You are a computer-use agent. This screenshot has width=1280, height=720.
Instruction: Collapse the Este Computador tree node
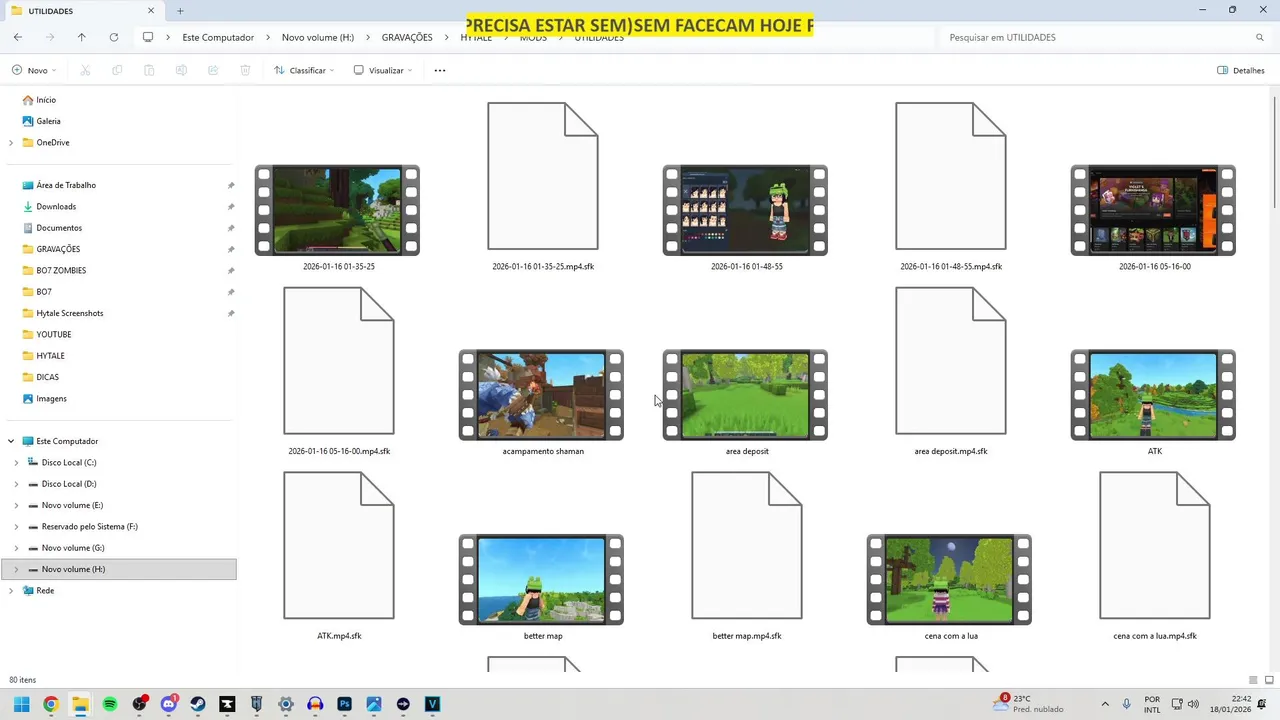tap(11, 441)
